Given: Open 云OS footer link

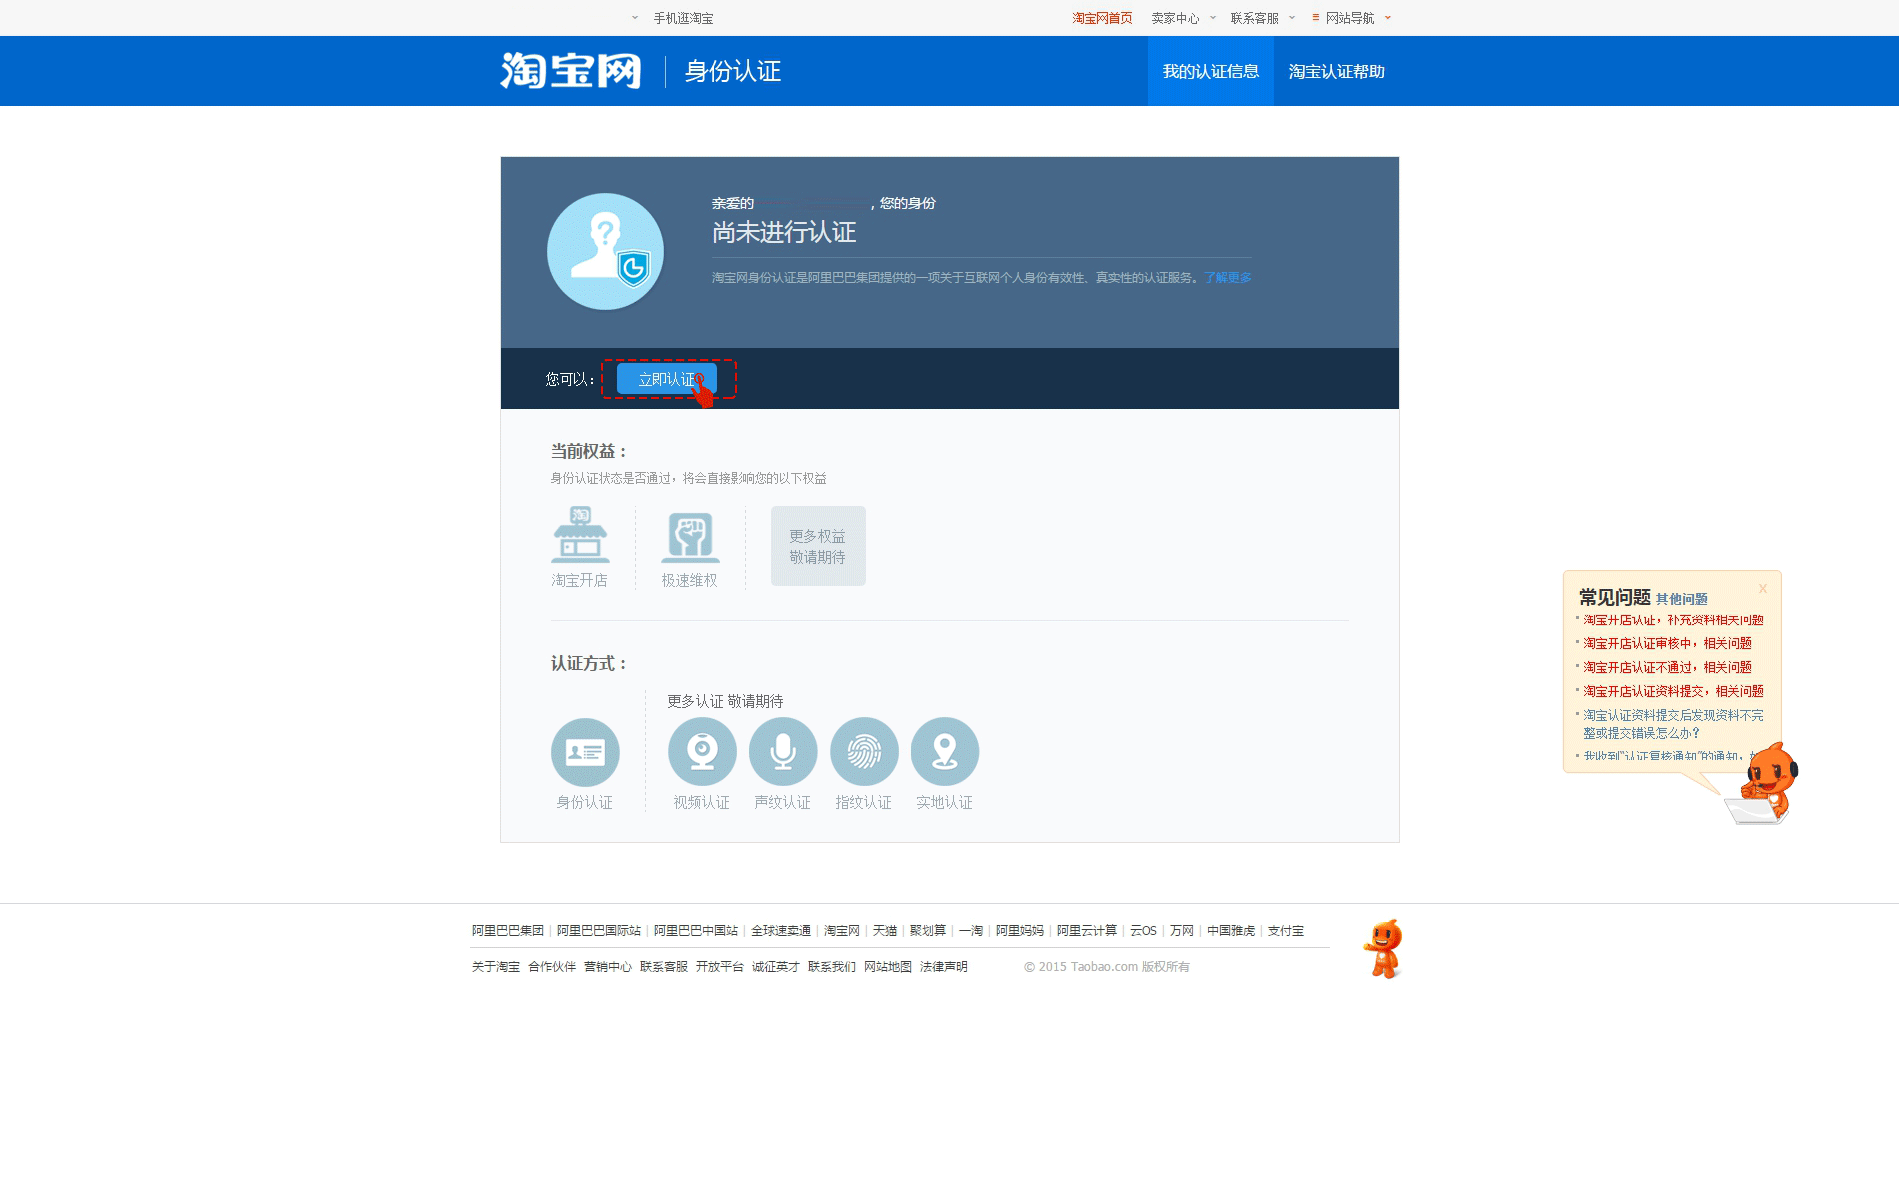Looking at the screenshot, I should 1143,930.
